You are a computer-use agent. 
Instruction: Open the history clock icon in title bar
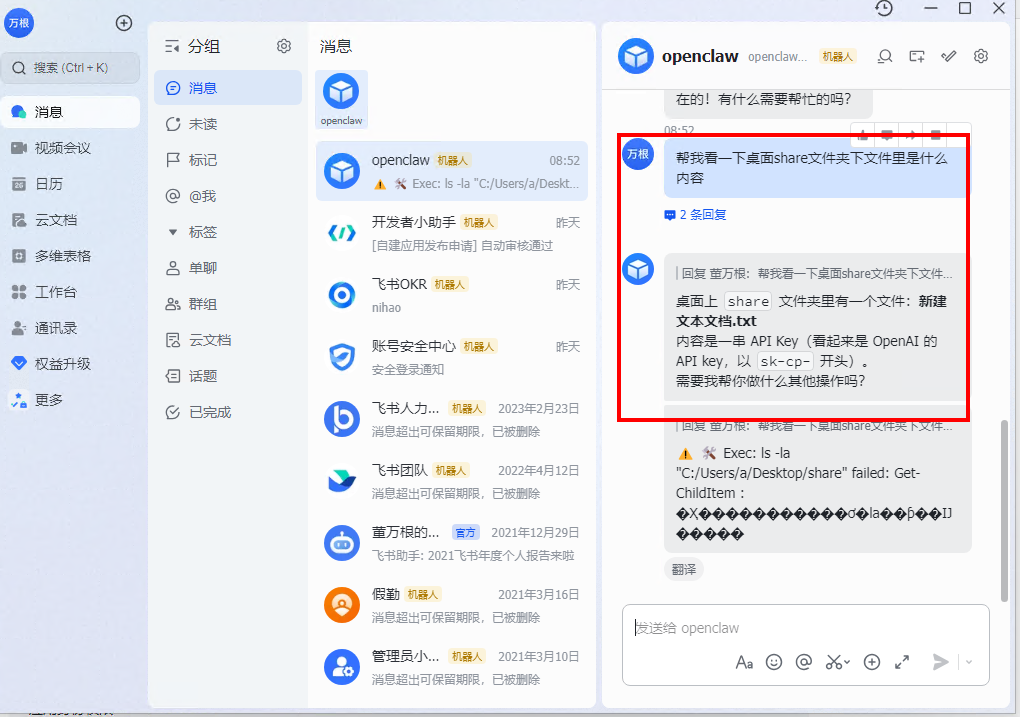(x=883, y=8)
